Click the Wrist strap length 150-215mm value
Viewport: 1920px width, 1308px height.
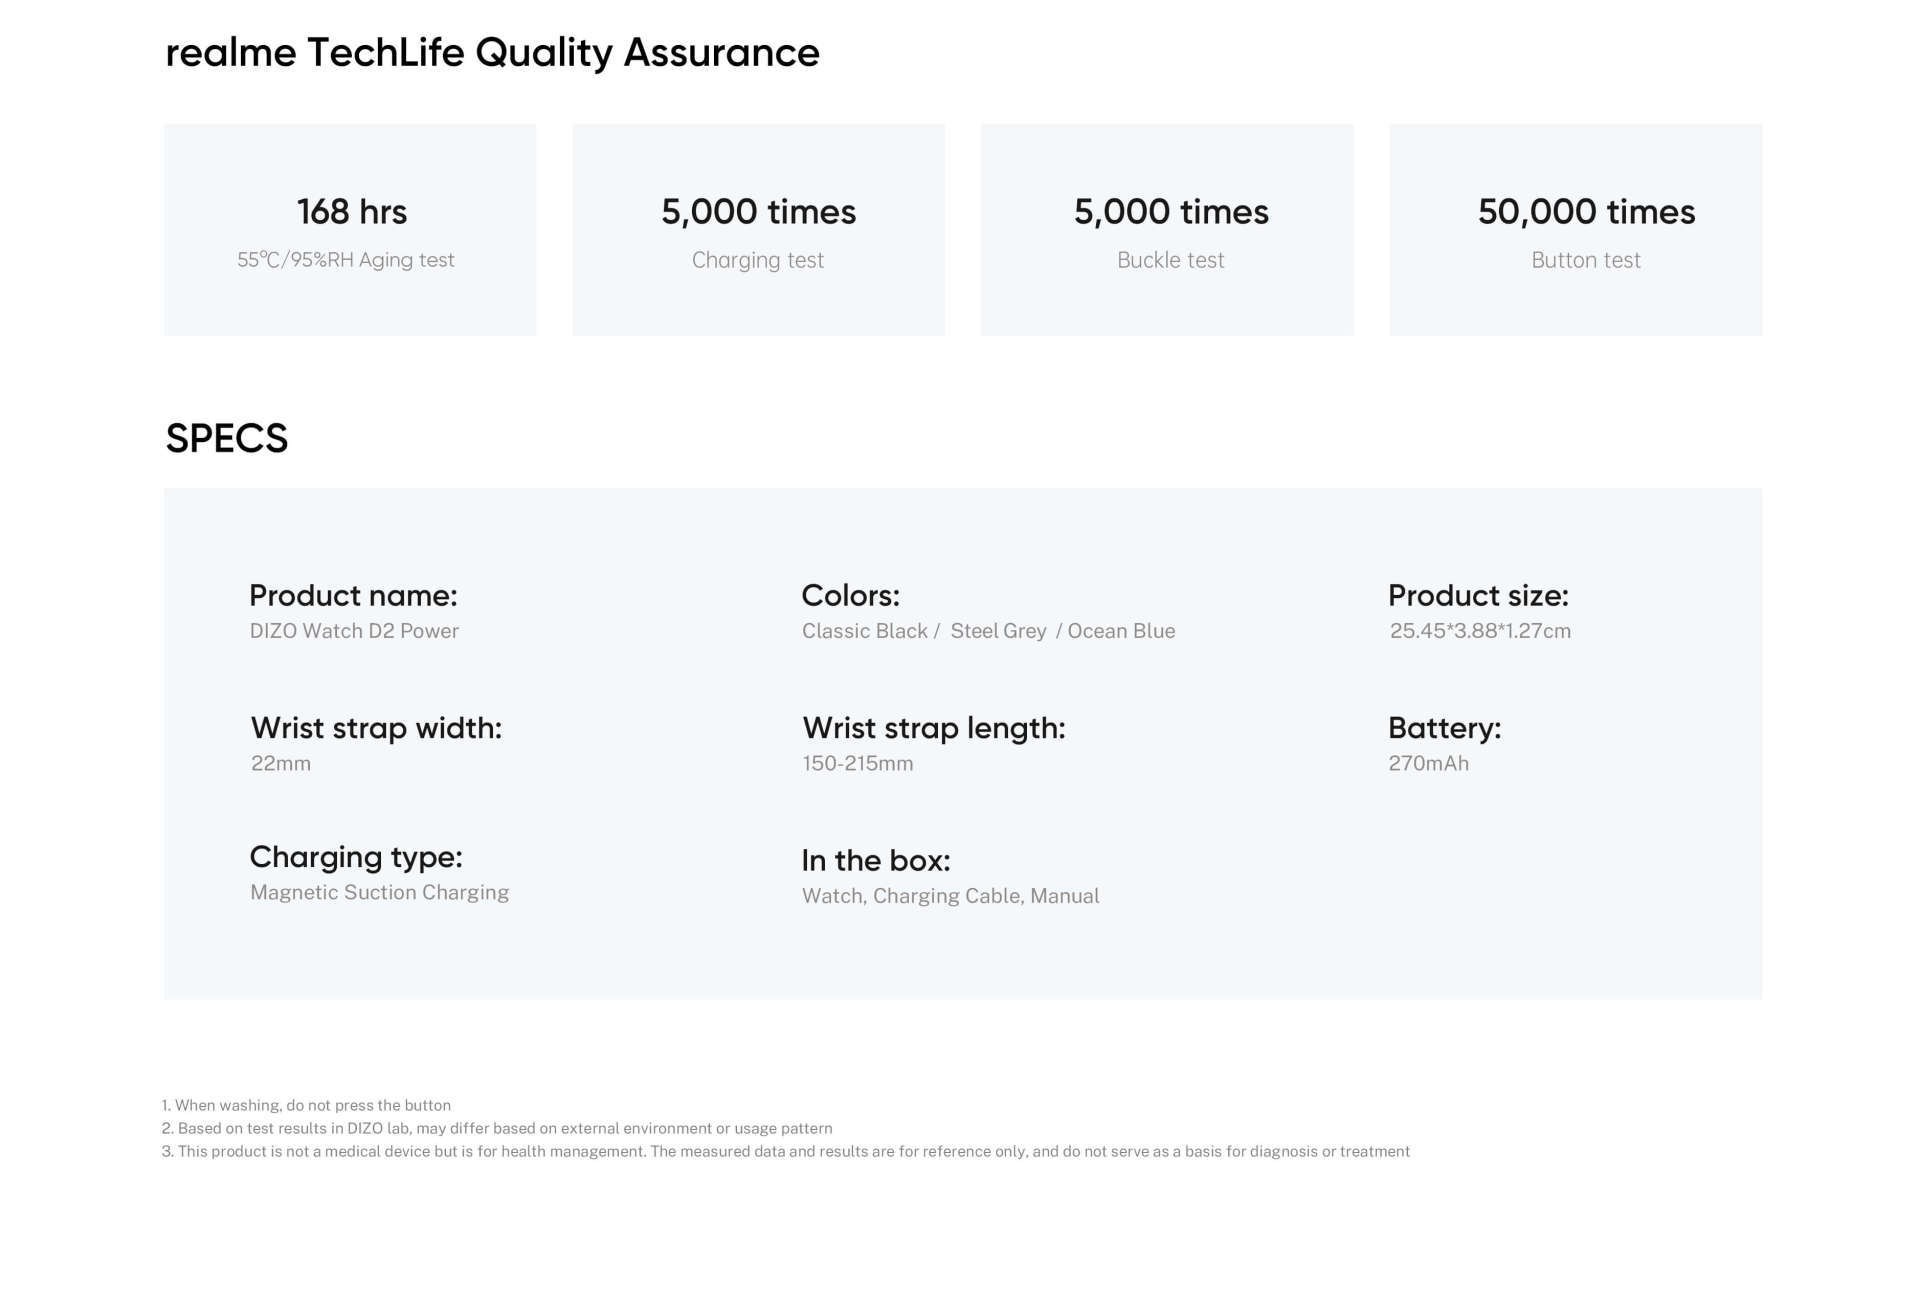tap(858, 764)
